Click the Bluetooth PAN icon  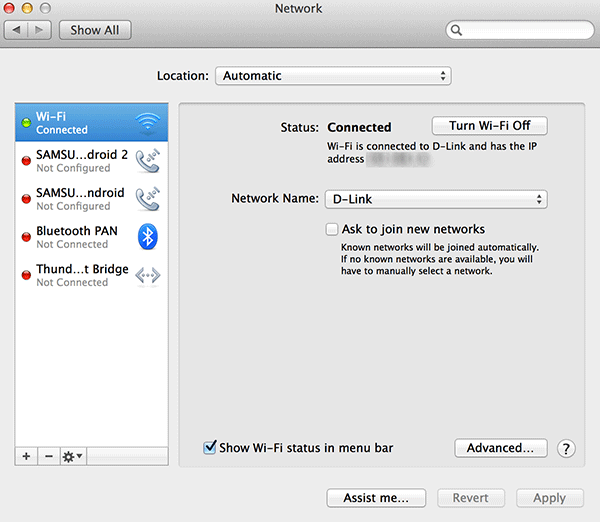tap(148, 237)
